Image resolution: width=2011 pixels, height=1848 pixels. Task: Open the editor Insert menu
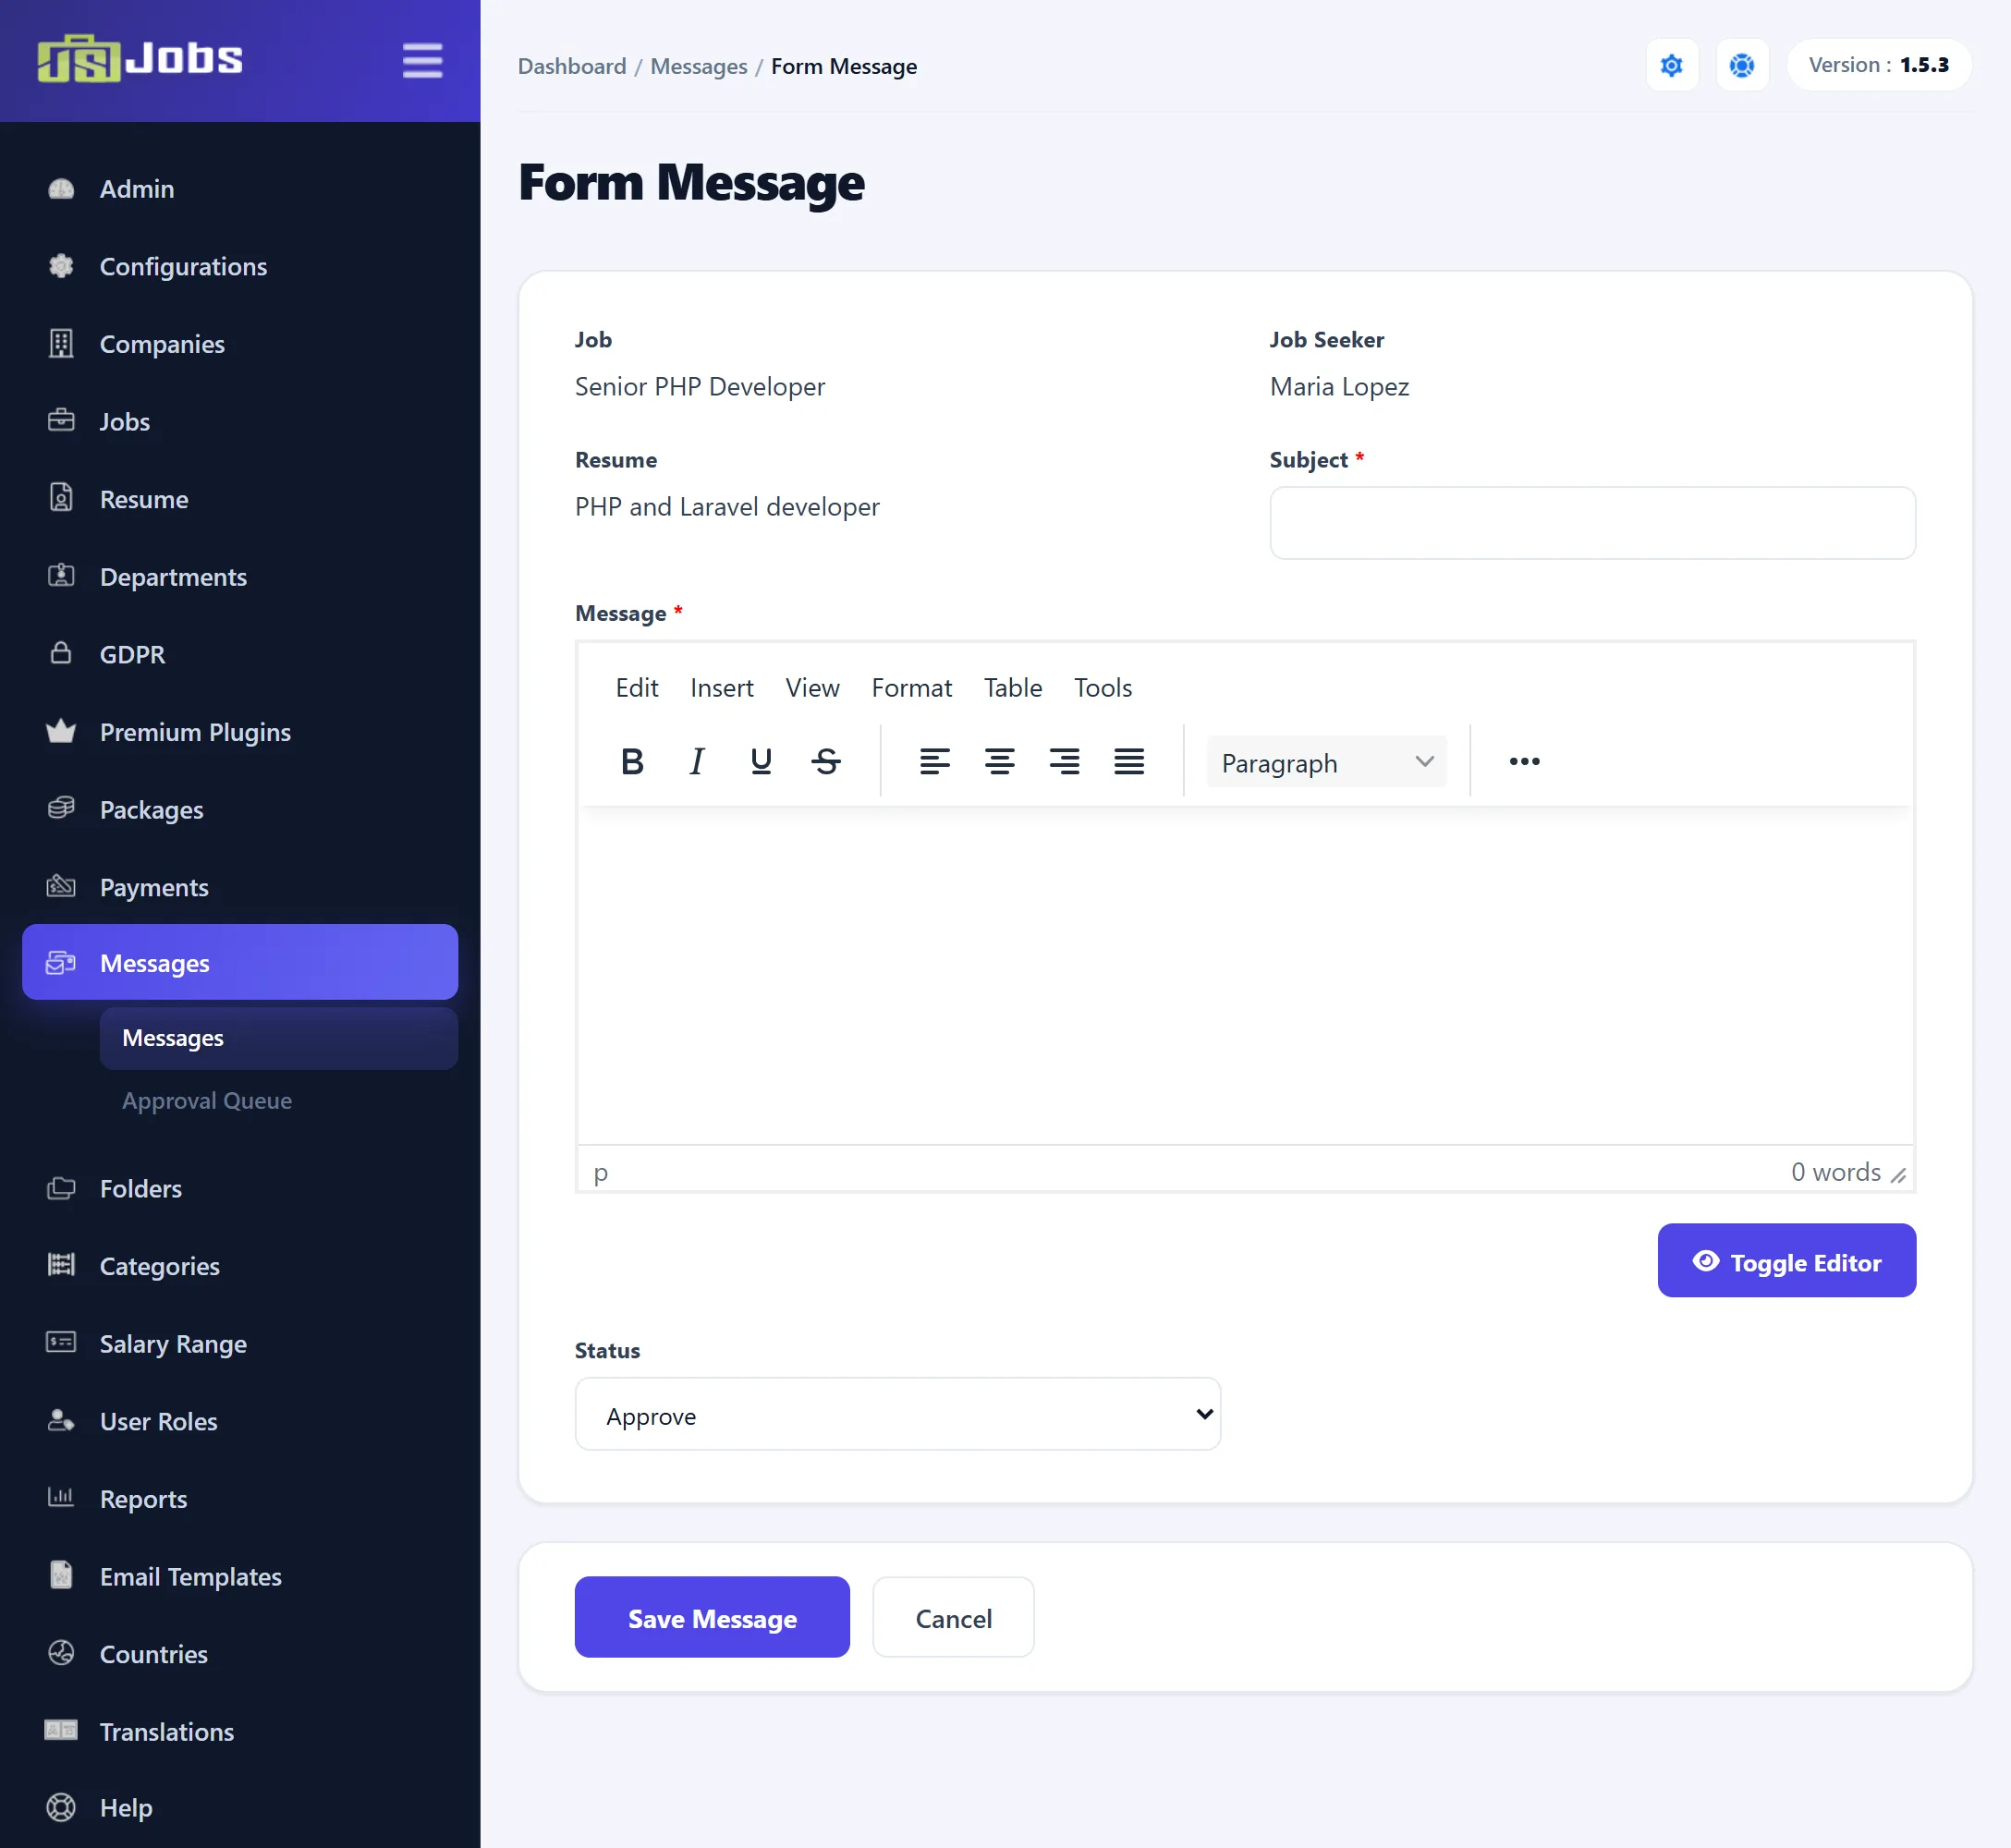click(721, 688)
